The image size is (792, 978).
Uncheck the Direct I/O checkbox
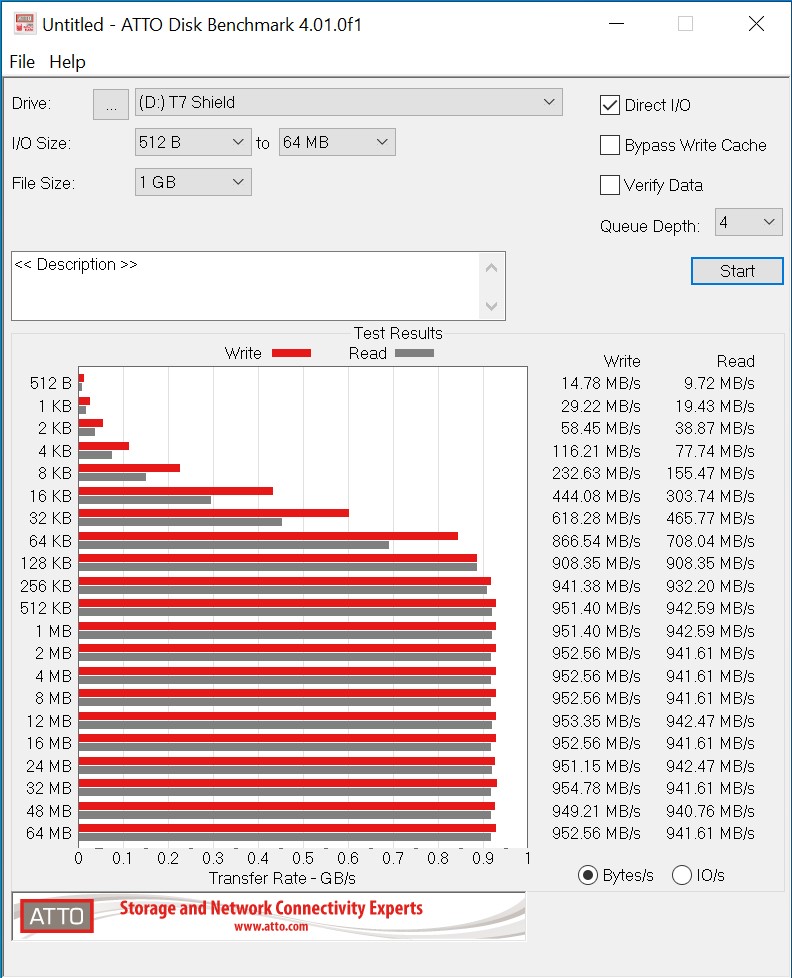(x=610, y=105)
